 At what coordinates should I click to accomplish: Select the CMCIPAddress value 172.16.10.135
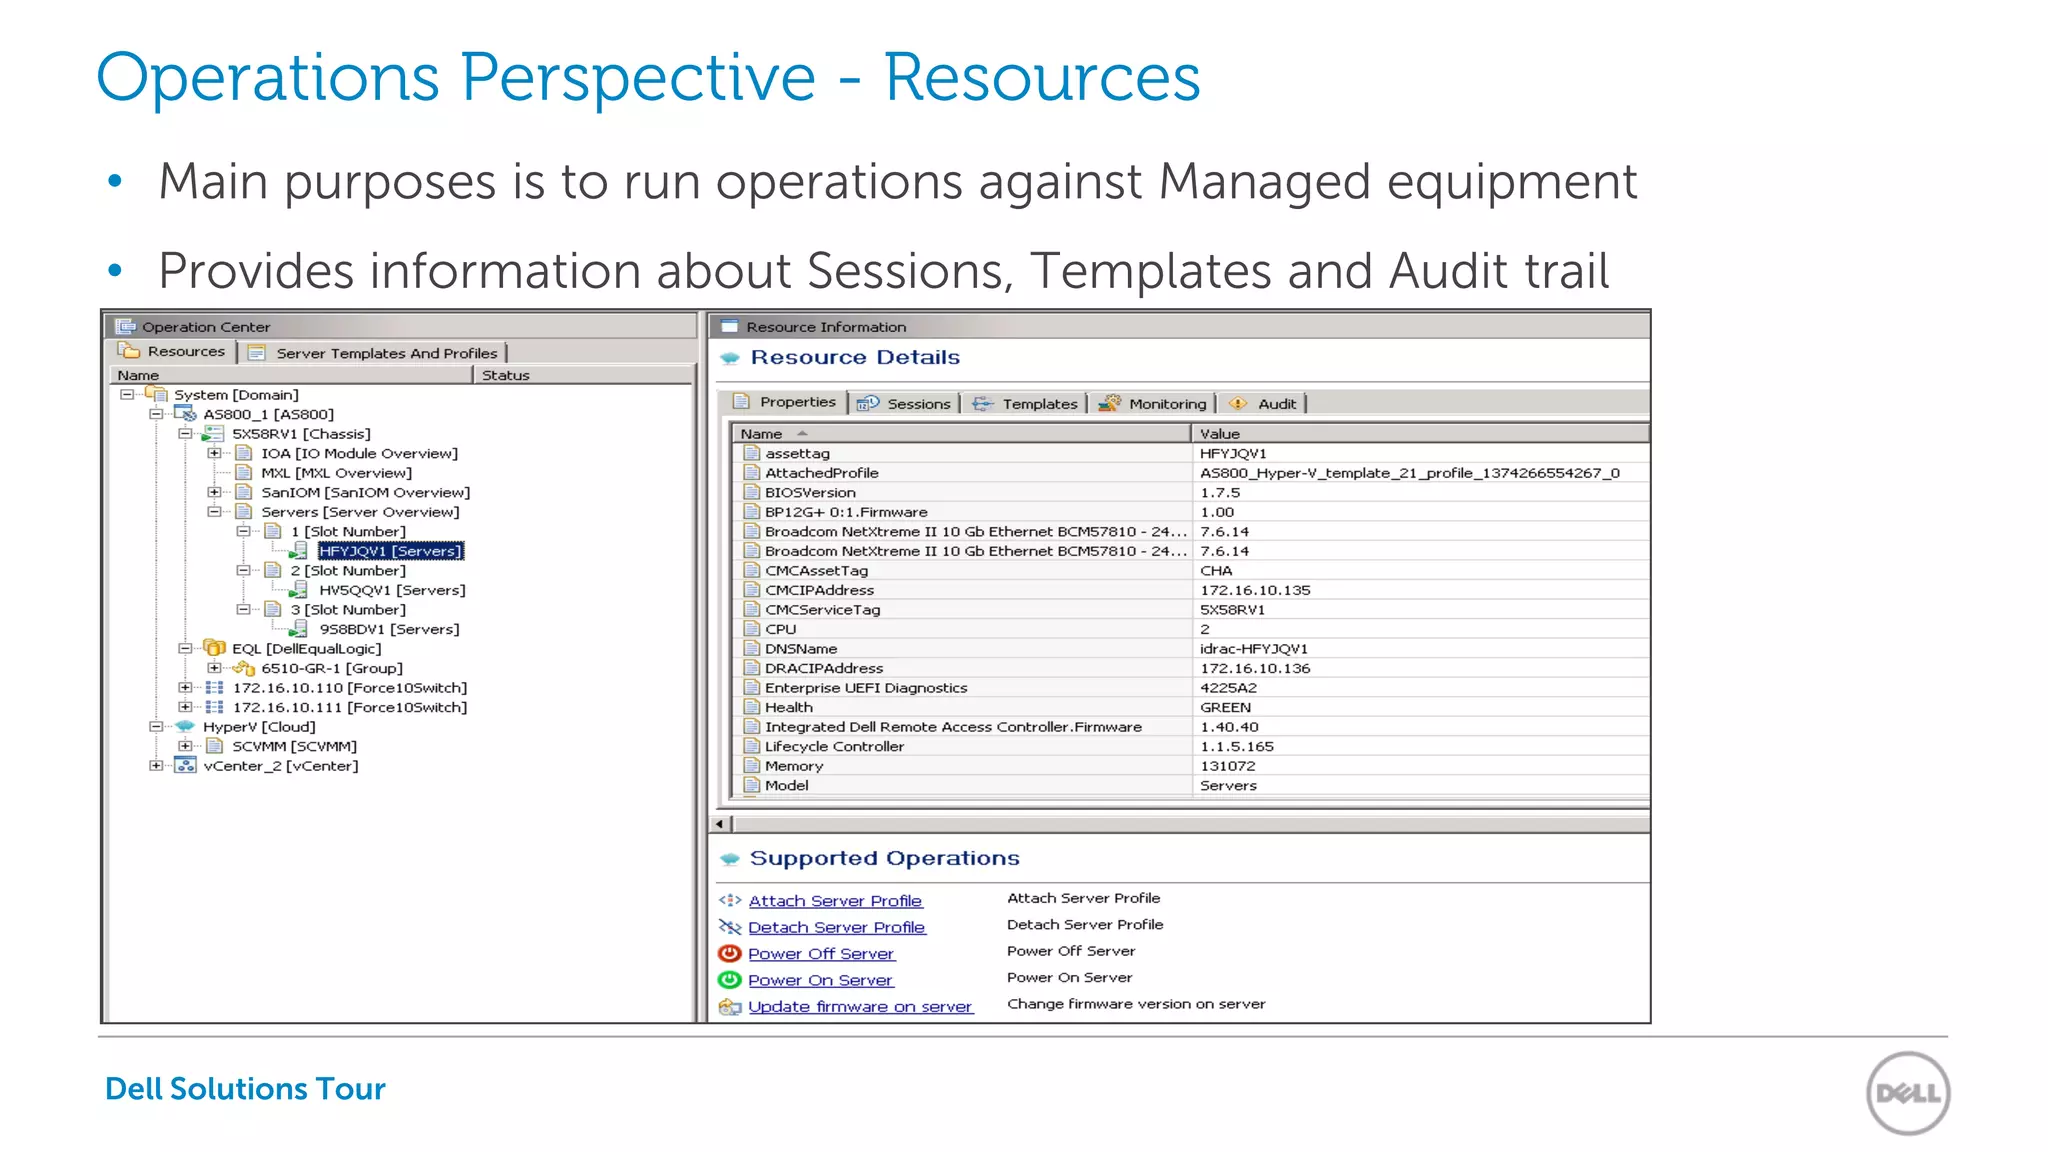point(1255,590)
